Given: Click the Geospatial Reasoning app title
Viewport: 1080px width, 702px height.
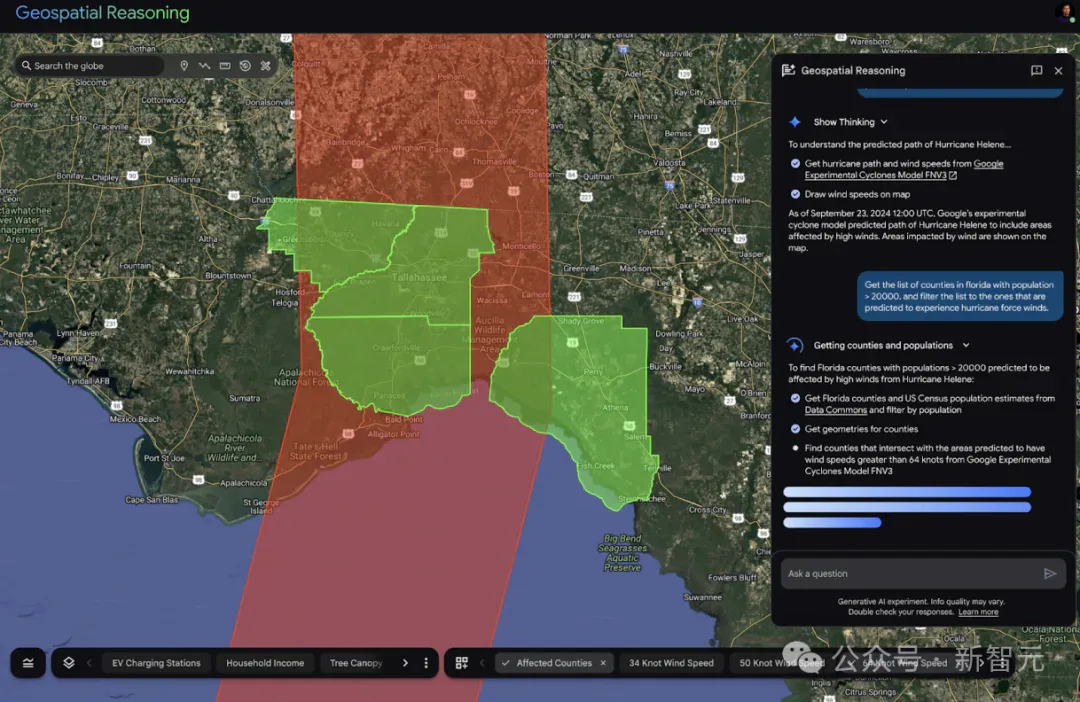Looking at the screenshot, I should [x=102, y=12].
